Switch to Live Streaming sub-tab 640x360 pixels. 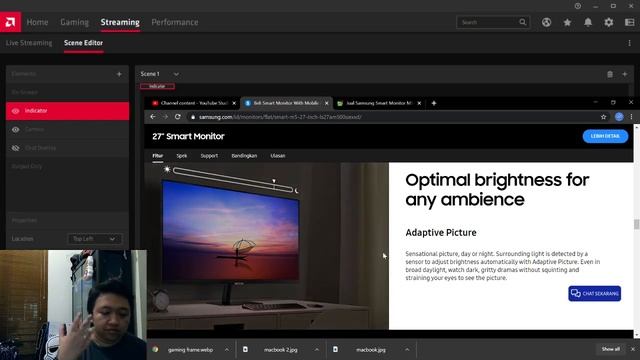29,43
